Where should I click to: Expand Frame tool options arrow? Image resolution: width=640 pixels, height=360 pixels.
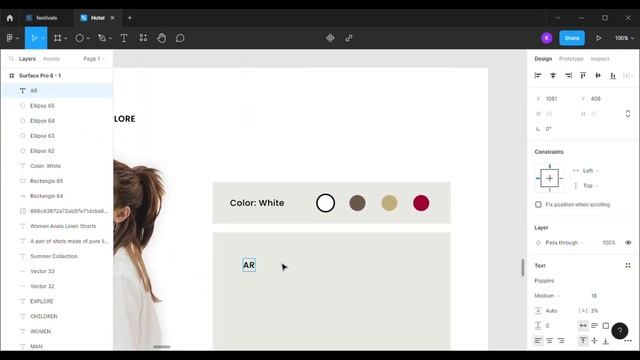(x=66, y=38)
